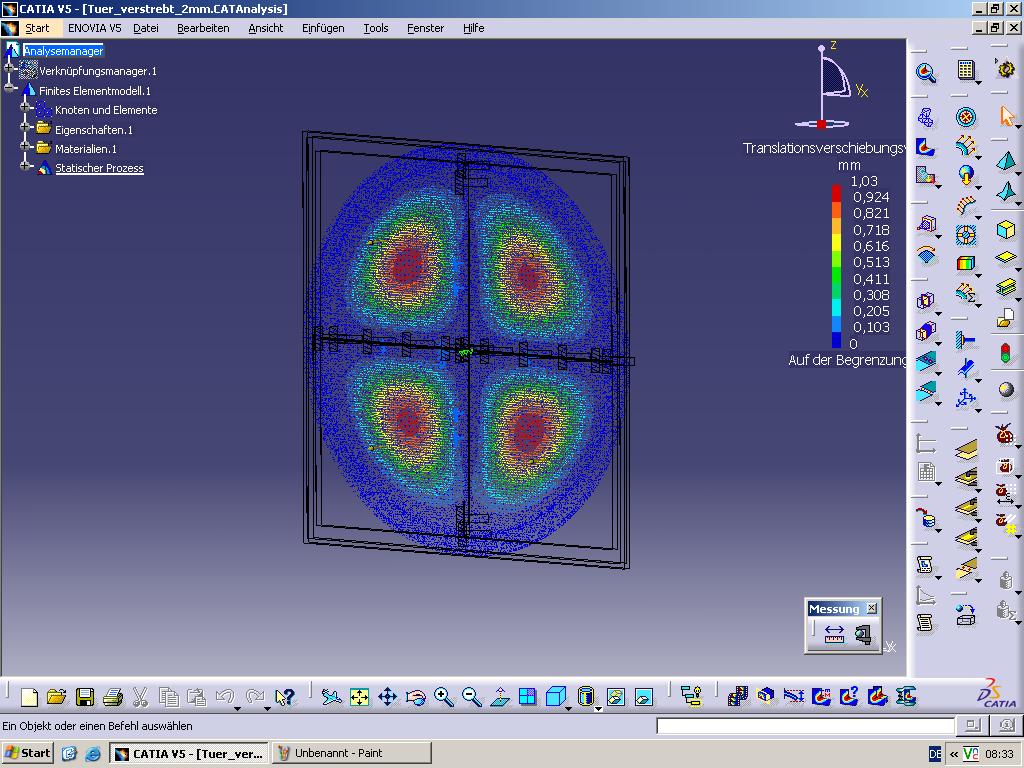Click the Octree Tetrahedron Mesher icon
Viewport: 1024px width, 768px height.
click(x=1006, y=159)
